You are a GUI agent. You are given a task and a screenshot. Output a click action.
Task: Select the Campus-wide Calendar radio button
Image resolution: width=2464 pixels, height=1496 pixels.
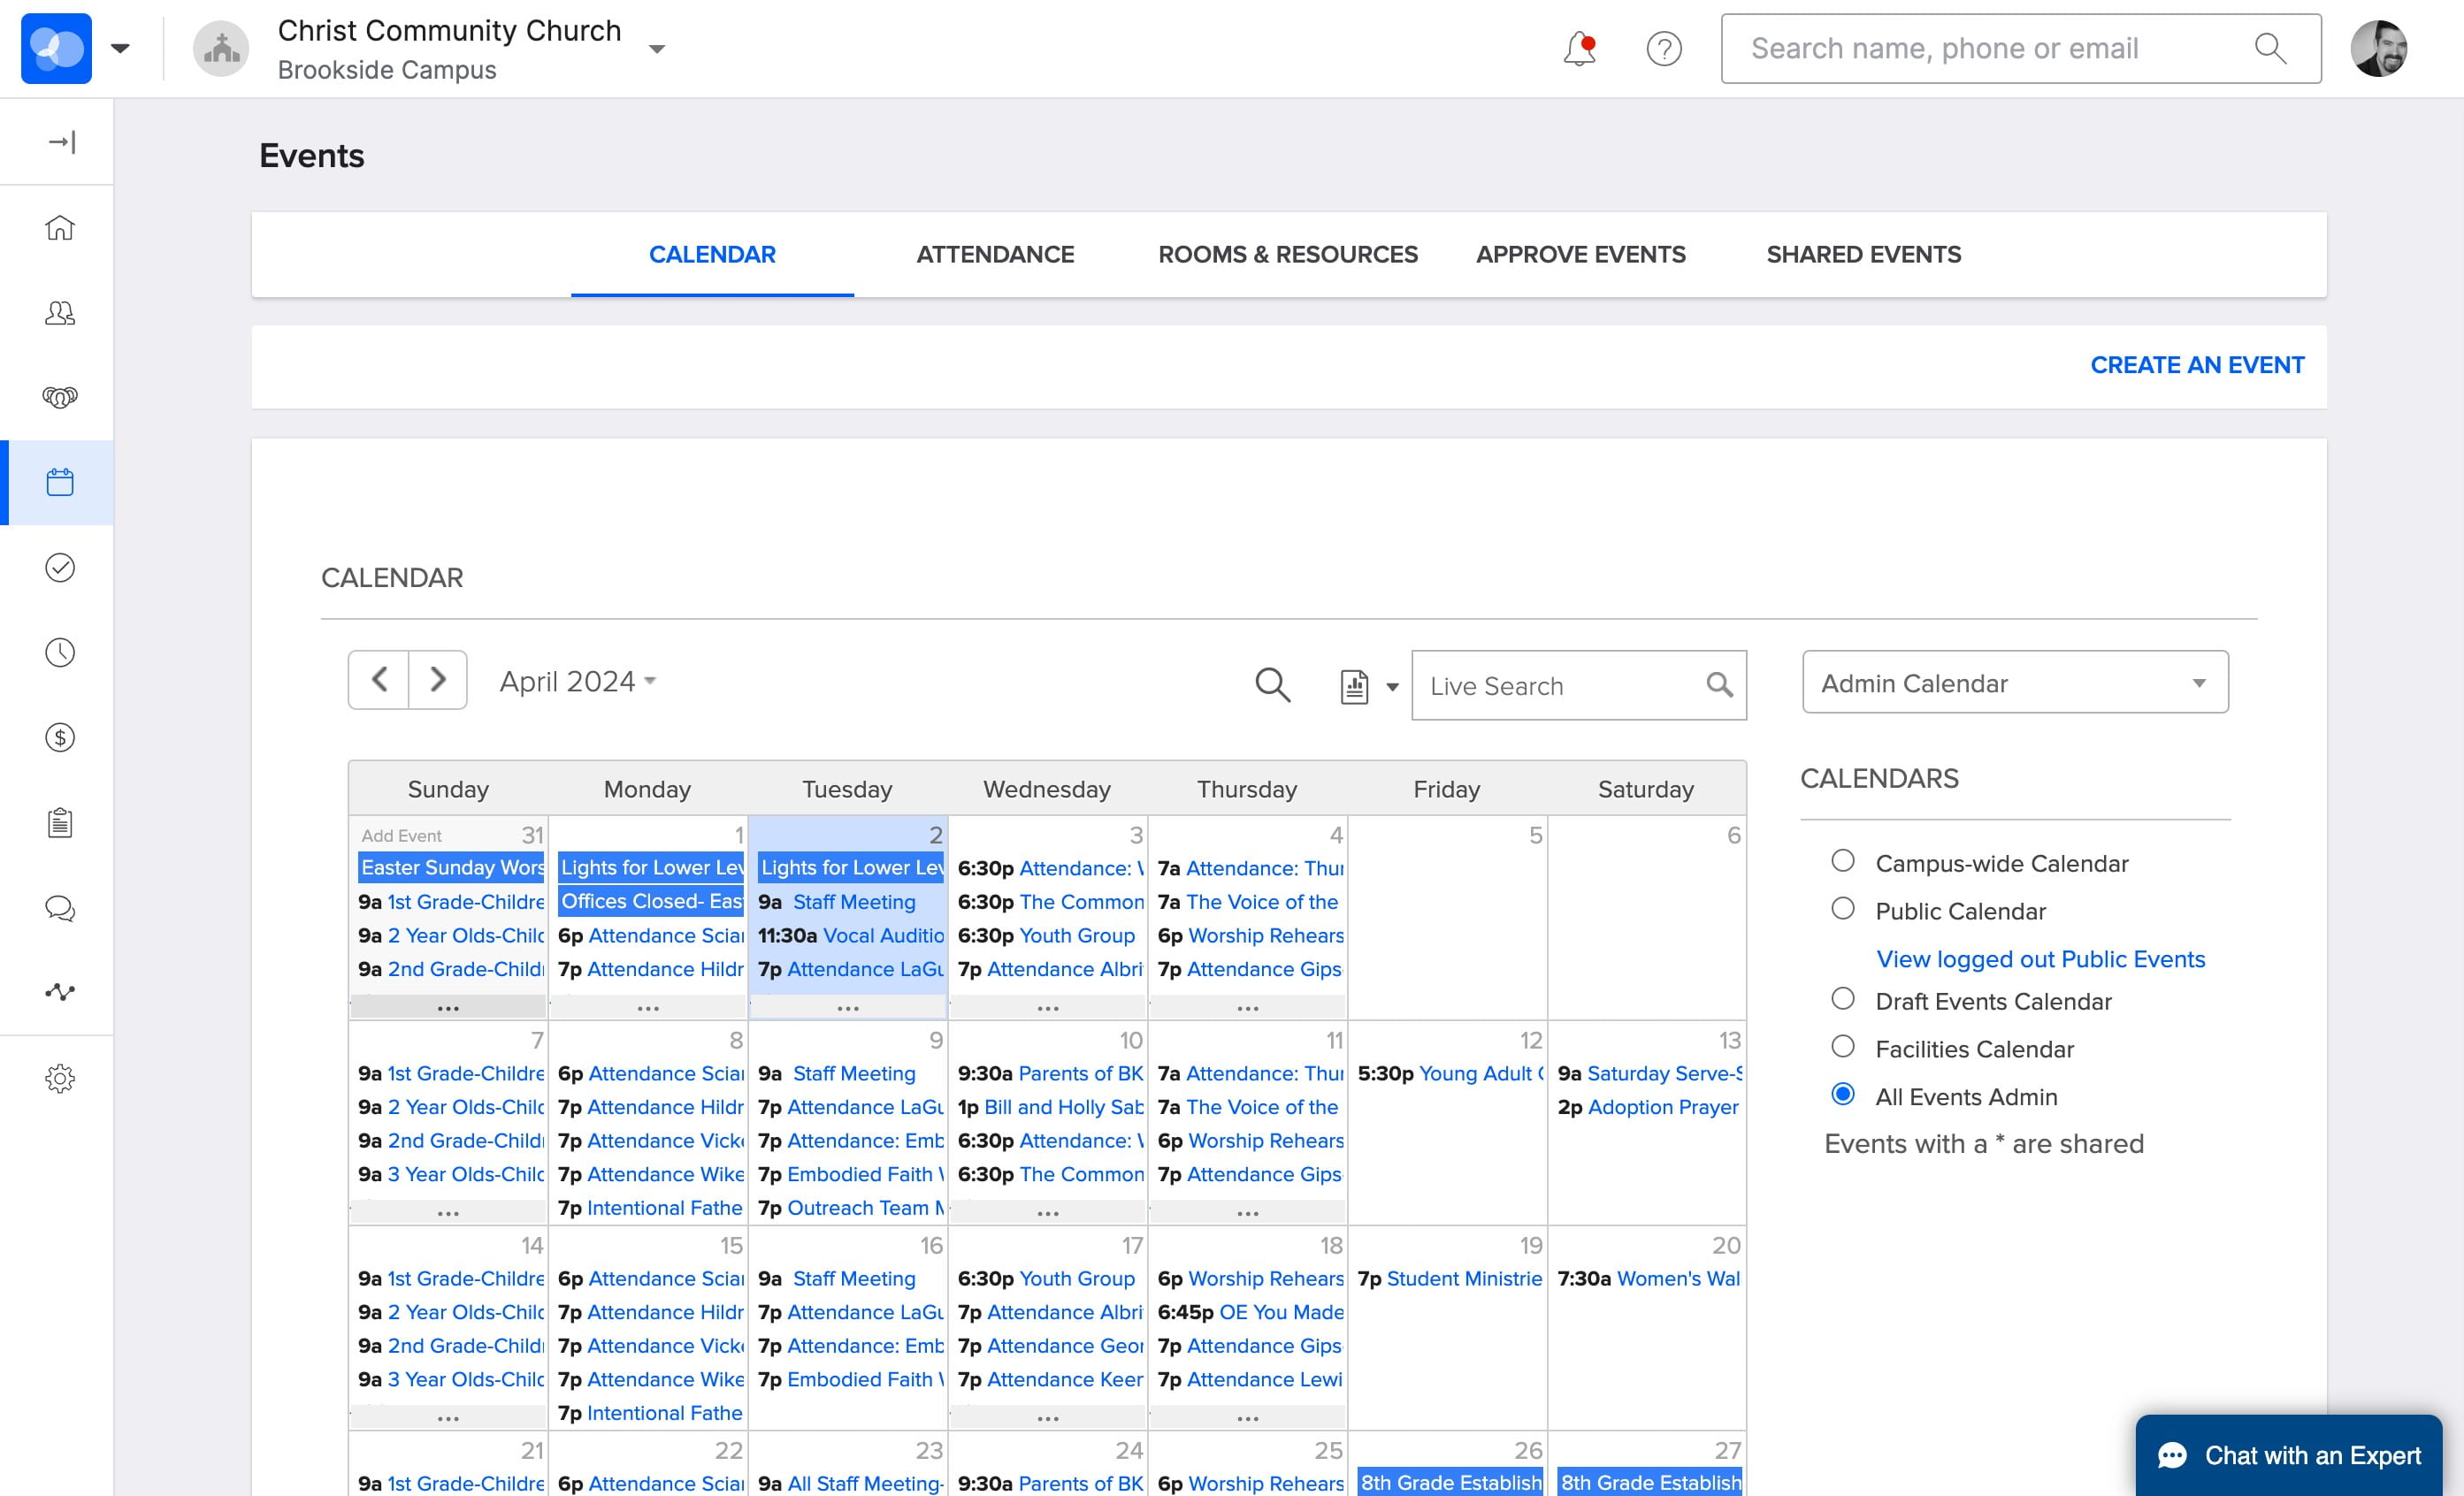coord(1842,861)
